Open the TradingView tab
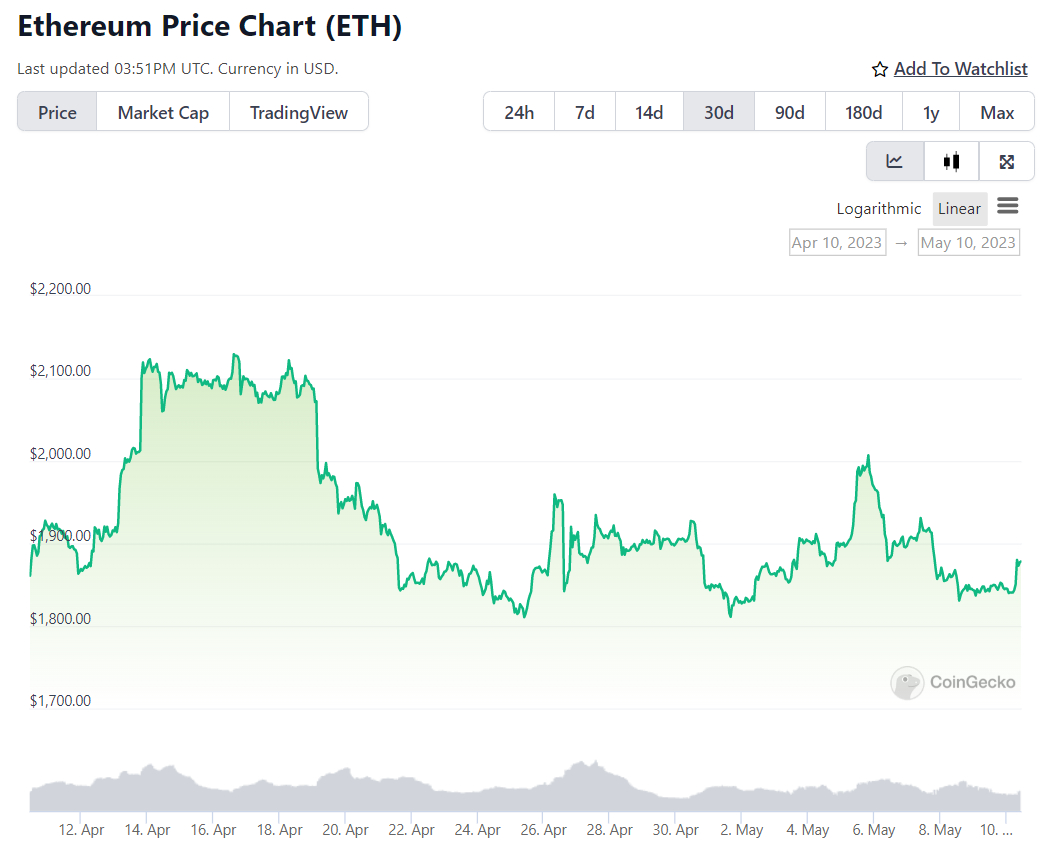The image size is (1046, 846). point(299,112)
